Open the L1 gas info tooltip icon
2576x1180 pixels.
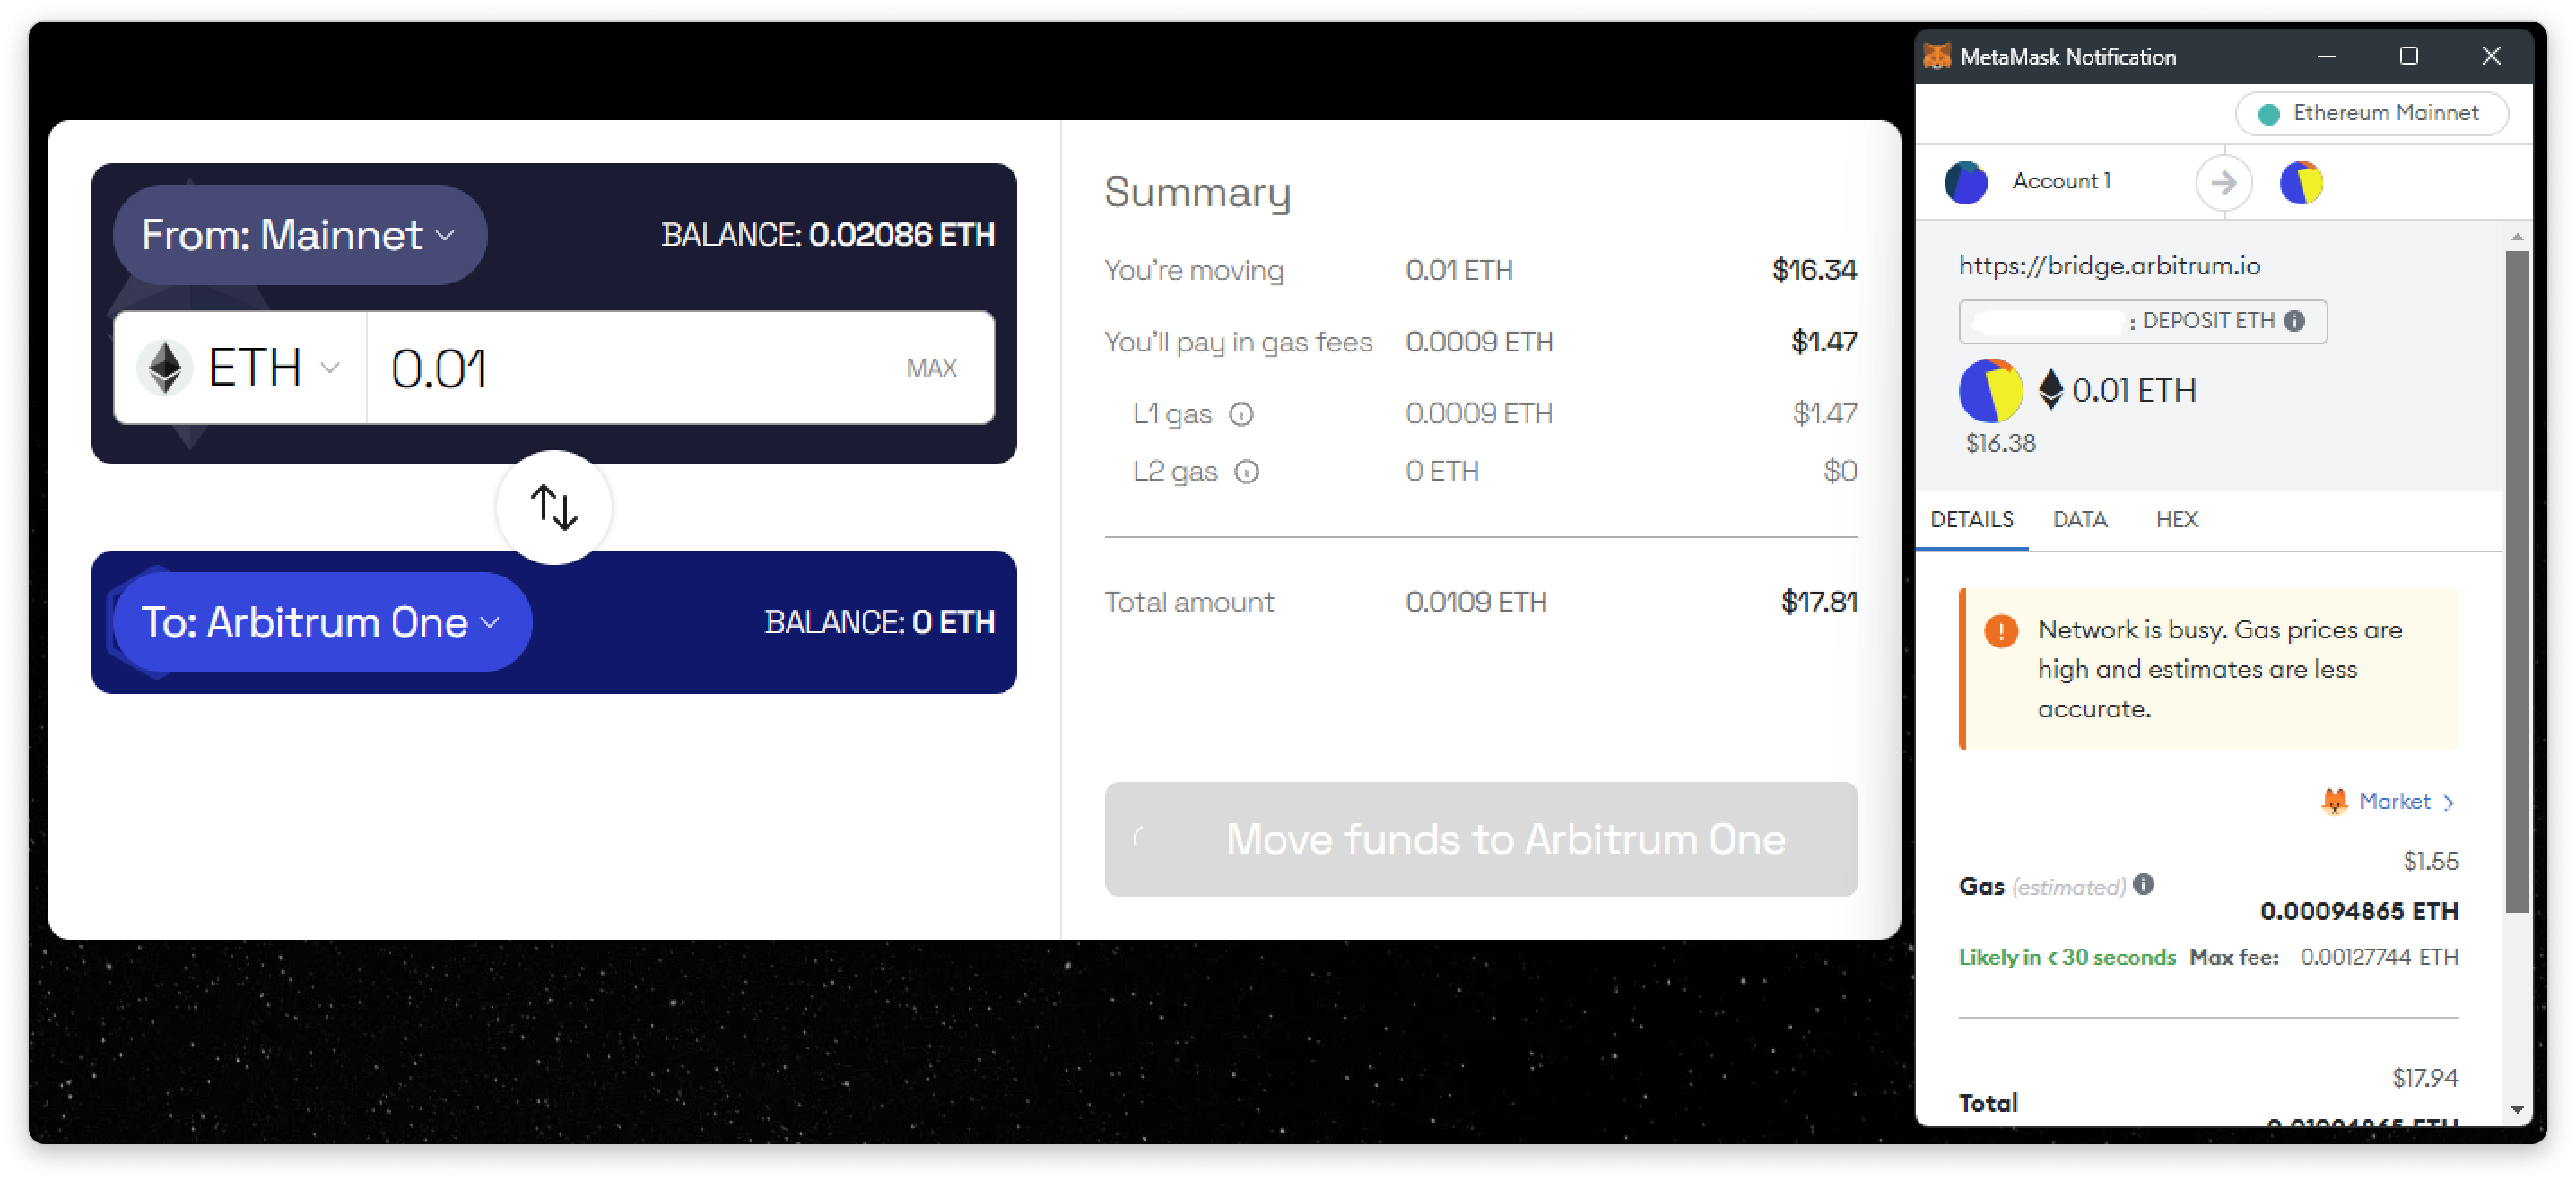1241,415
